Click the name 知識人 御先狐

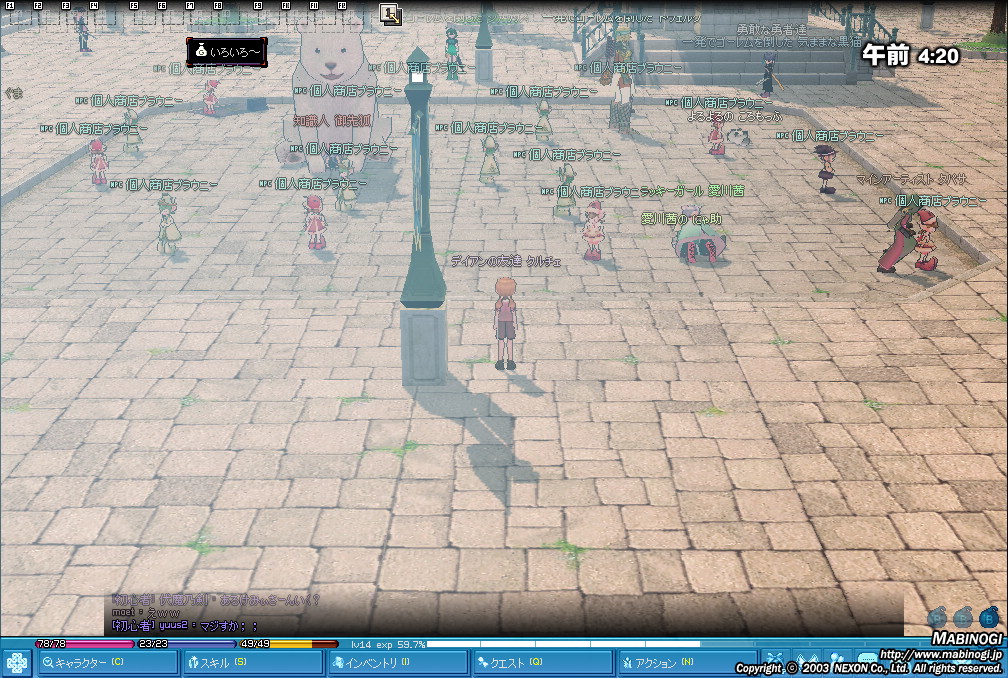(x=332, y=121)
